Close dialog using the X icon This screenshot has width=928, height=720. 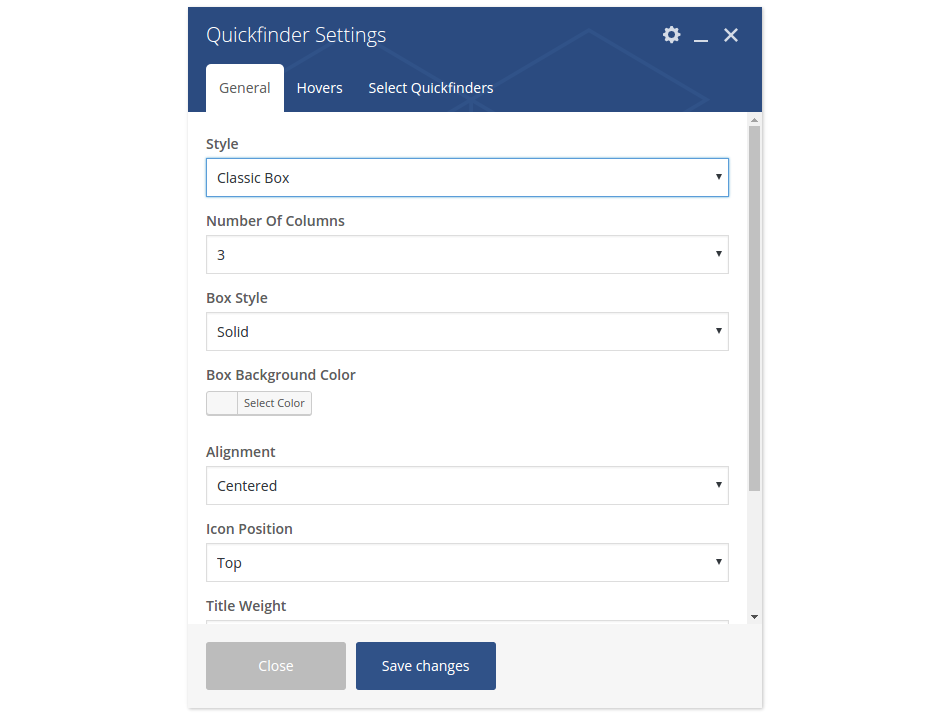point(731,35)
